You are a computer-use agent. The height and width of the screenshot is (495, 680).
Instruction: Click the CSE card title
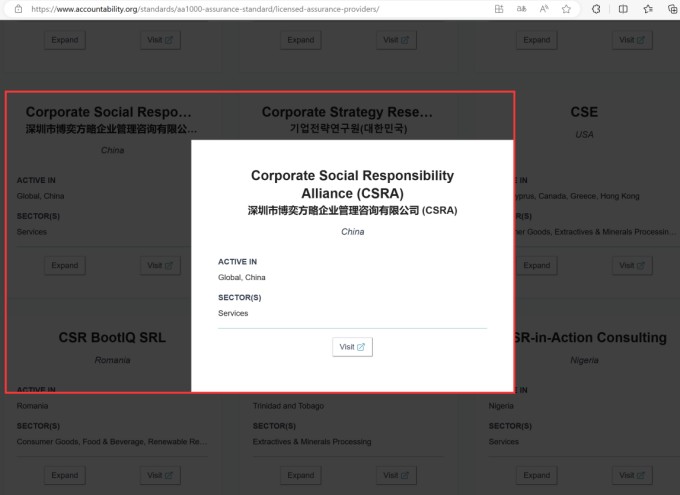584,112
